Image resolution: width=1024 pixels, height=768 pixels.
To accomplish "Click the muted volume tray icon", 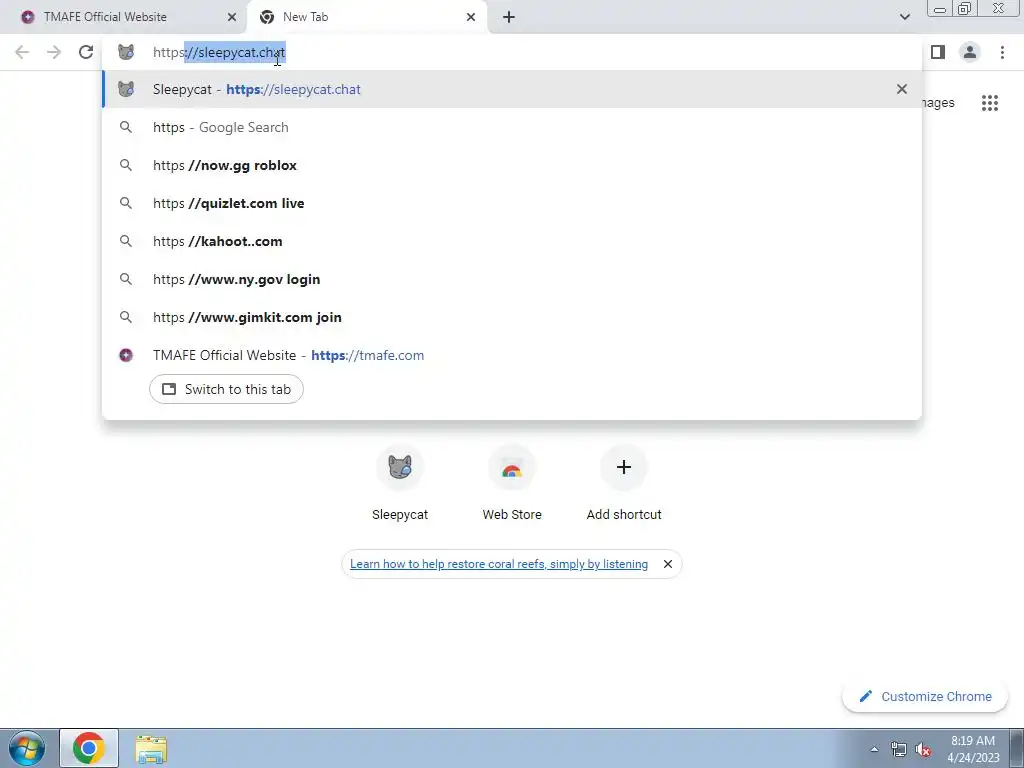I will (923, 750).
